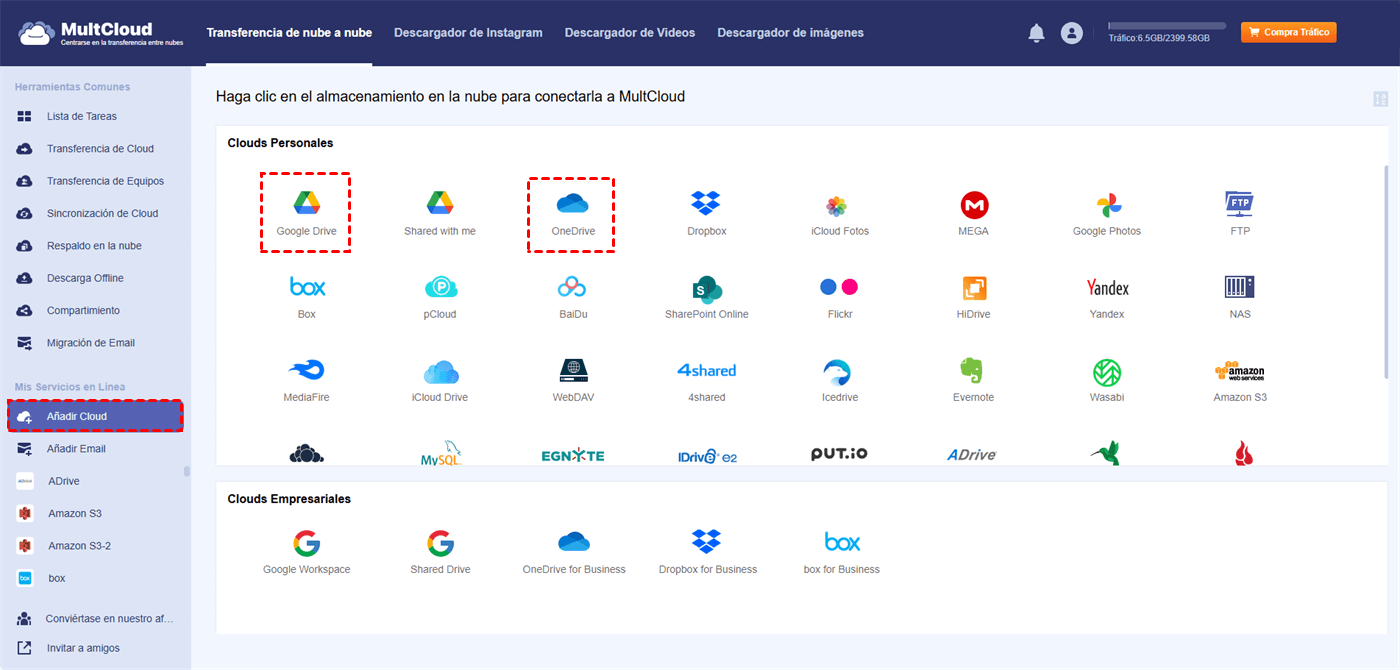The width and height of the screenshot is (1400, 670).
Task: Connect Box personal cloud
Action: [306, 297]
